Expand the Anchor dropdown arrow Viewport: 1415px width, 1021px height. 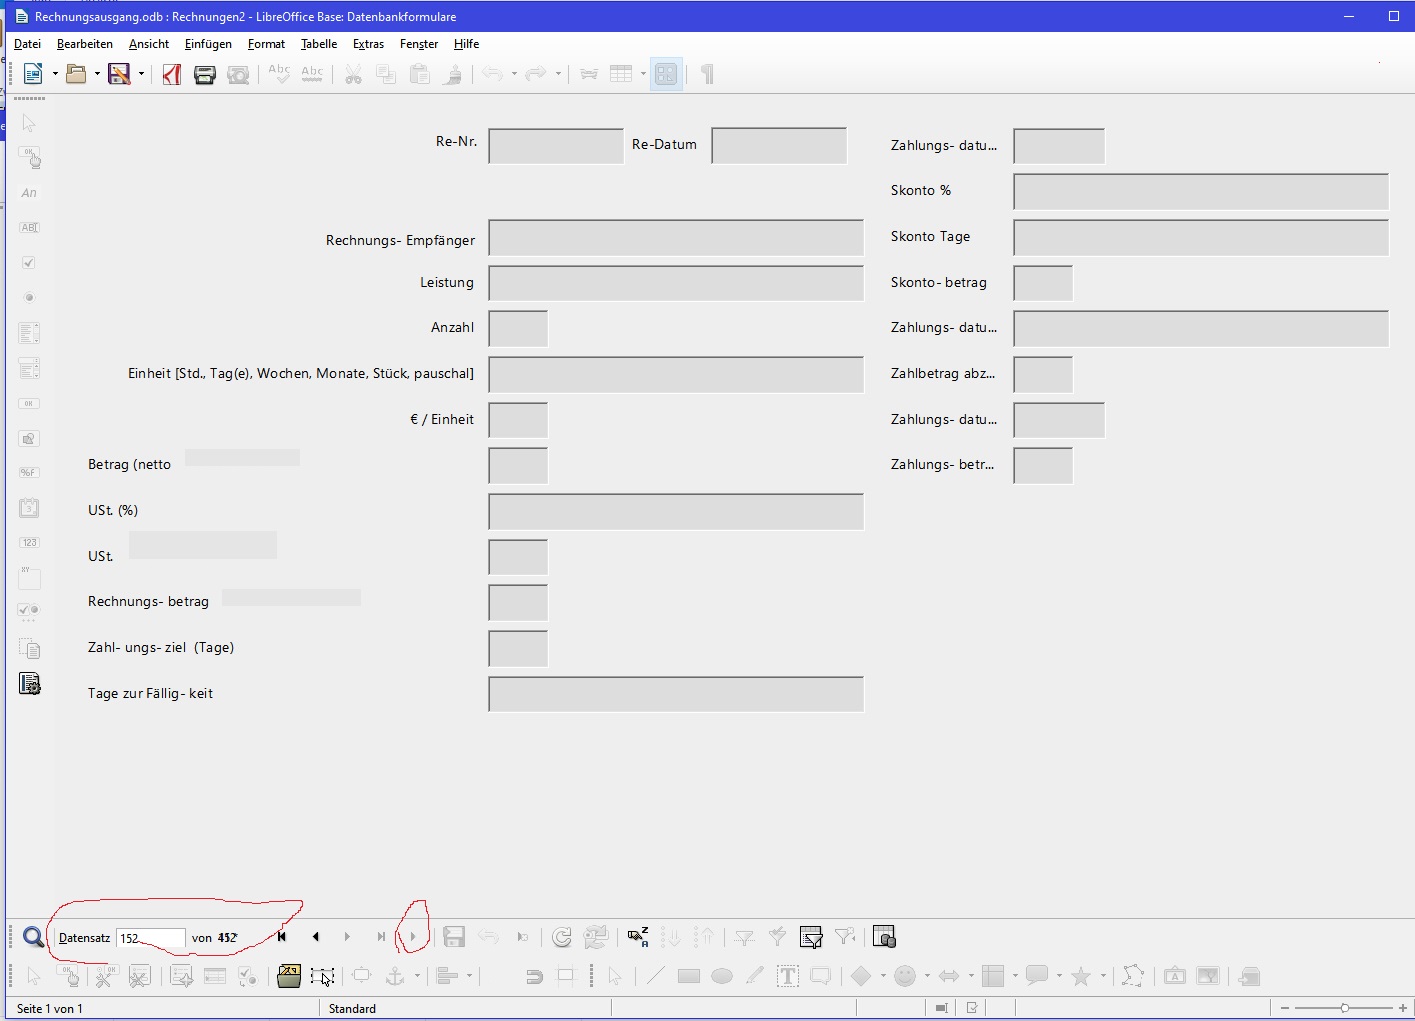pyautogui.click(x=417, y=976)
